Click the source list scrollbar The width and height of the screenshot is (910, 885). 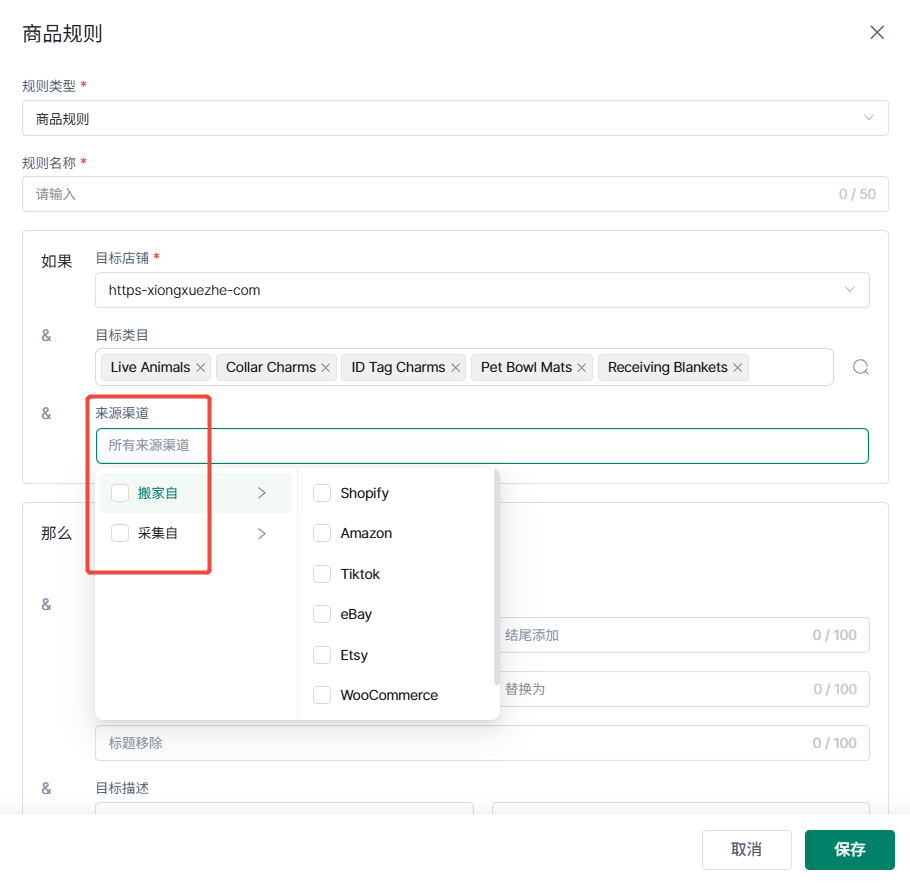coord(496,577)
